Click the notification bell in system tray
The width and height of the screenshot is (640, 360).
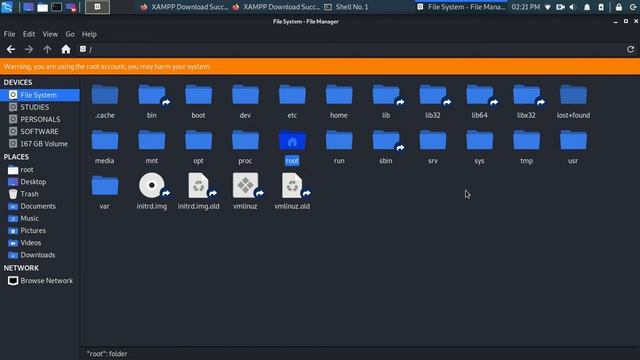pos(587,7)
